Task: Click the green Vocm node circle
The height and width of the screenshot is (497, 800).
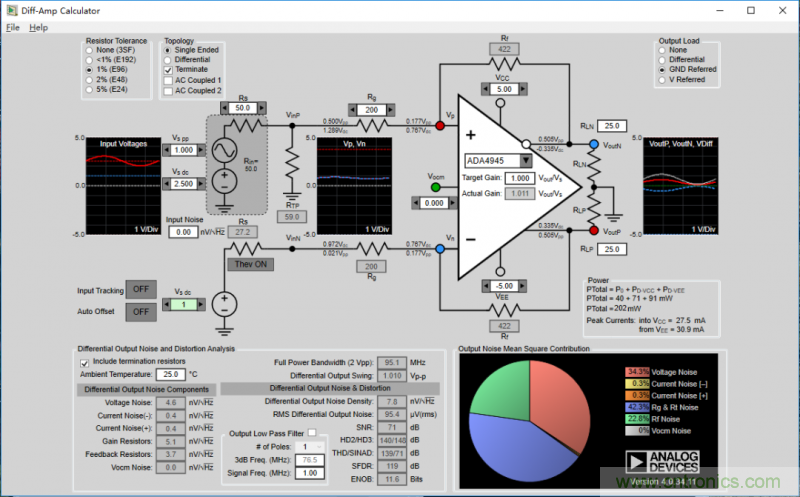Action: (x=436, y=186)
